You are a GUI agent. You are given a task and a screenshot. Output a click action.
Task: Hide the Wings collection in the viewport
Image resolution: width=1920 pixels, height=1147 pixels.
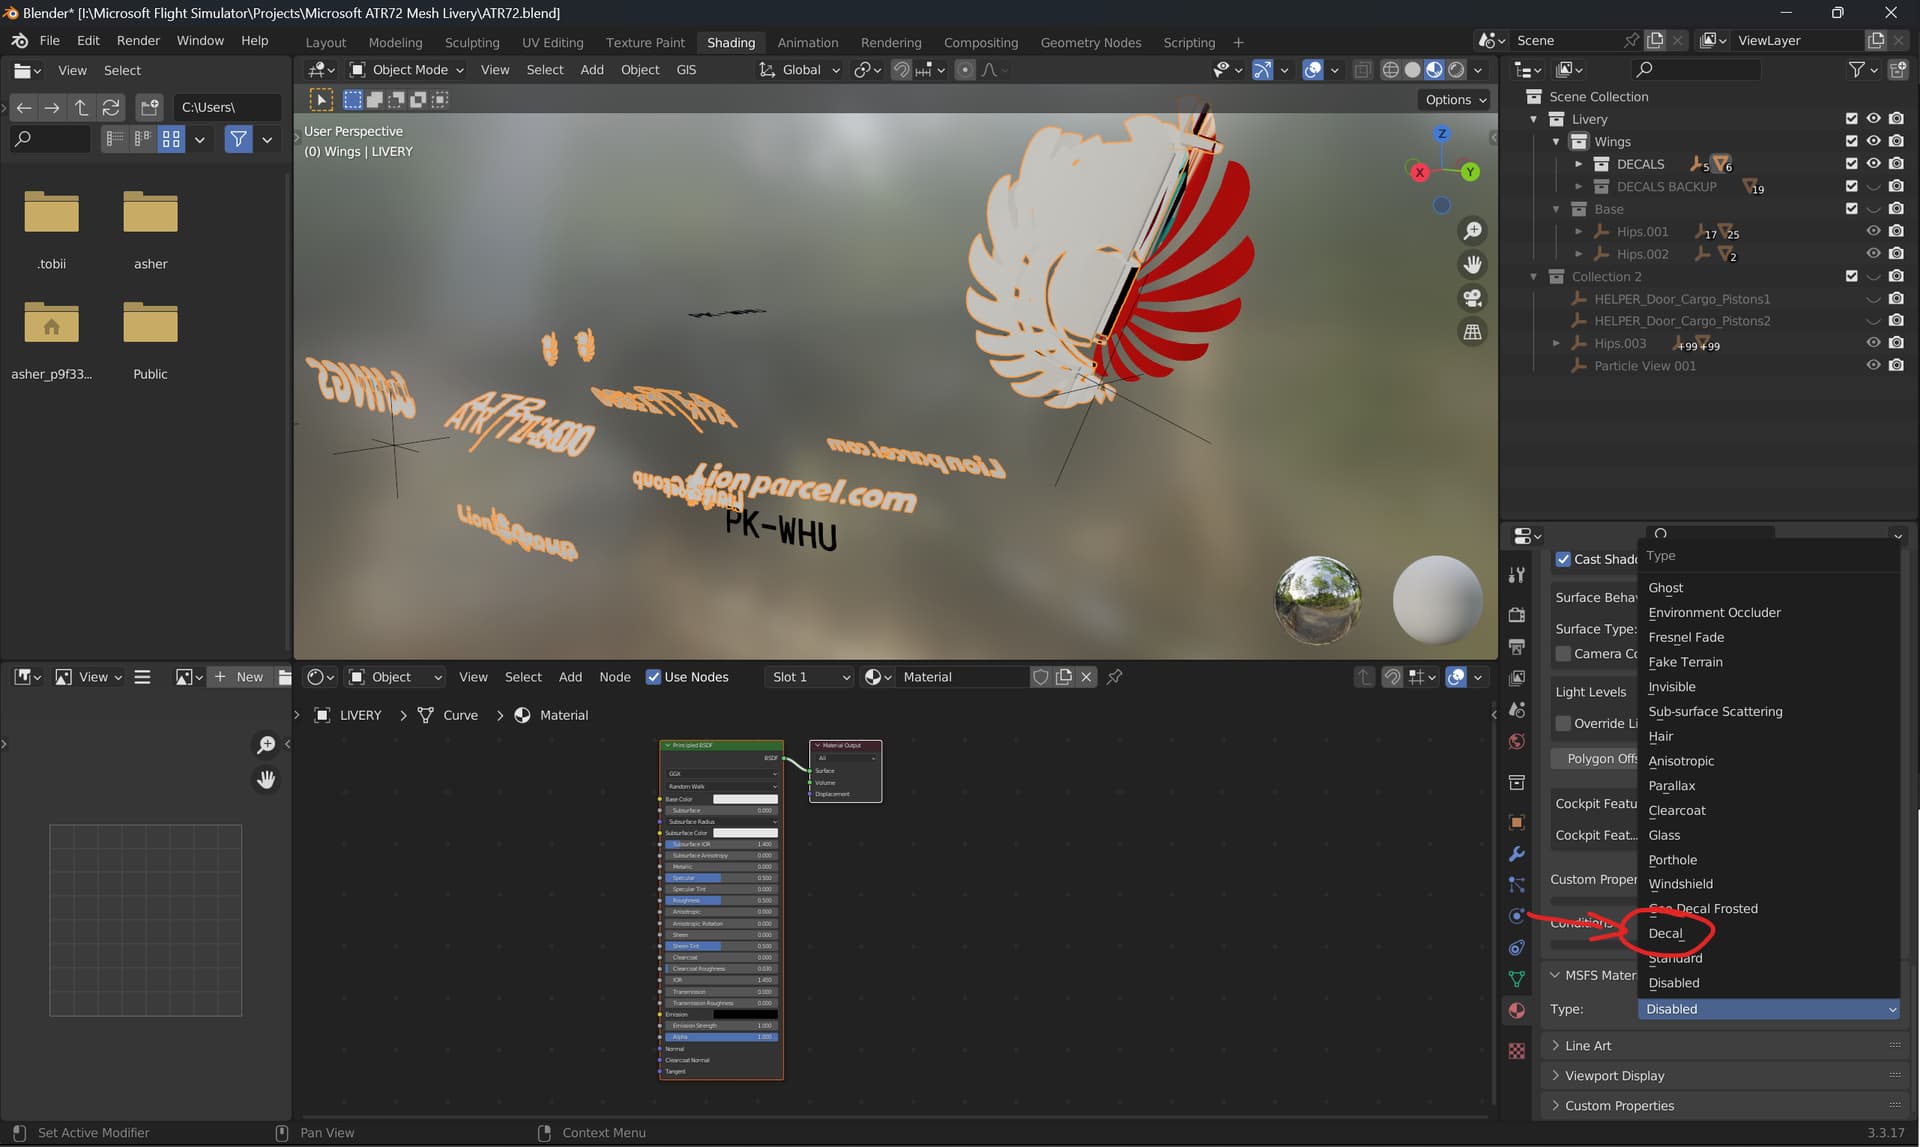1873,141
